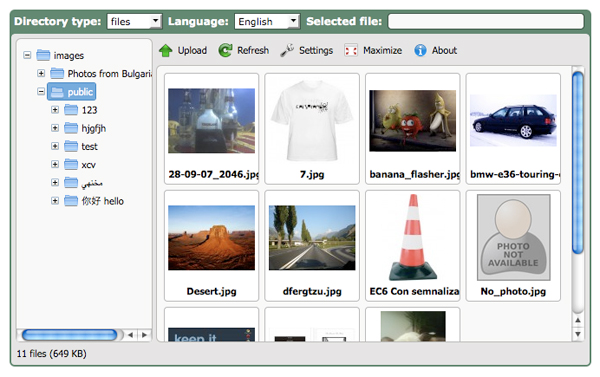Viewport: 600px width, 377px height.
Task: Click the hjgfjh folder icon
Action: click(71, 128)
